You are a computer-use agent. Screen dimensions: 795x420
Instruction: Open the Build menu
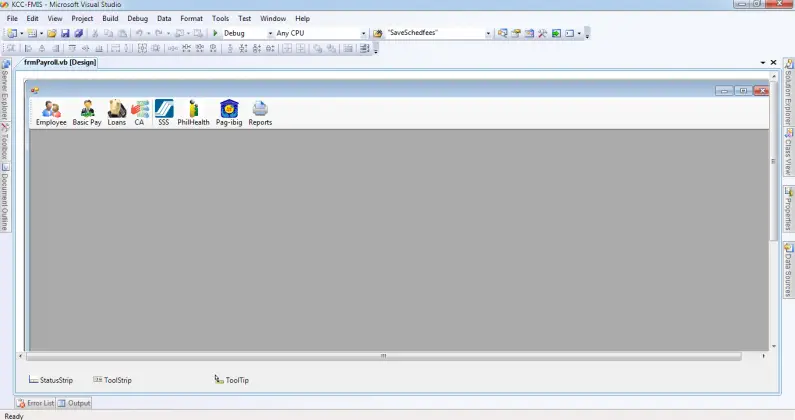pos(110,18)
